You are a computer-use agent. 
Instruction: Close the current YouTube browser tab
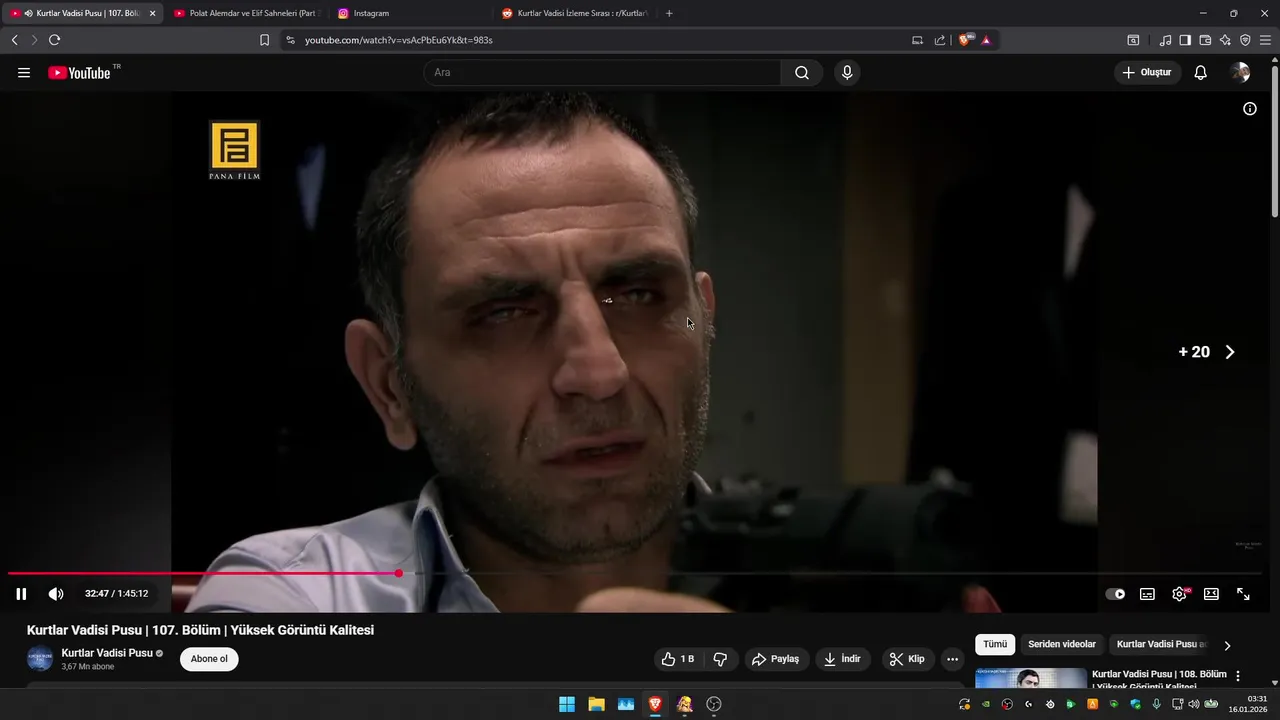point(153,13)
